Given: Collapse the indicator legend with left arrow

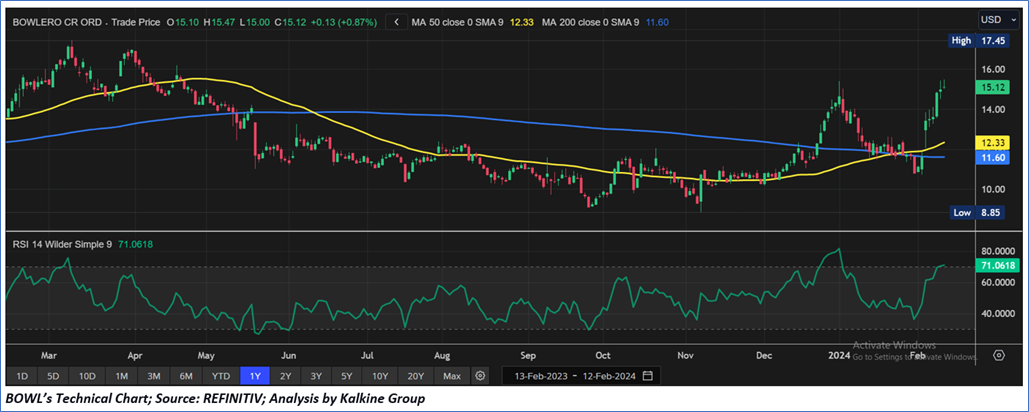Looking at the screenshot, I should pyautogui.click(x=397, y=21).
